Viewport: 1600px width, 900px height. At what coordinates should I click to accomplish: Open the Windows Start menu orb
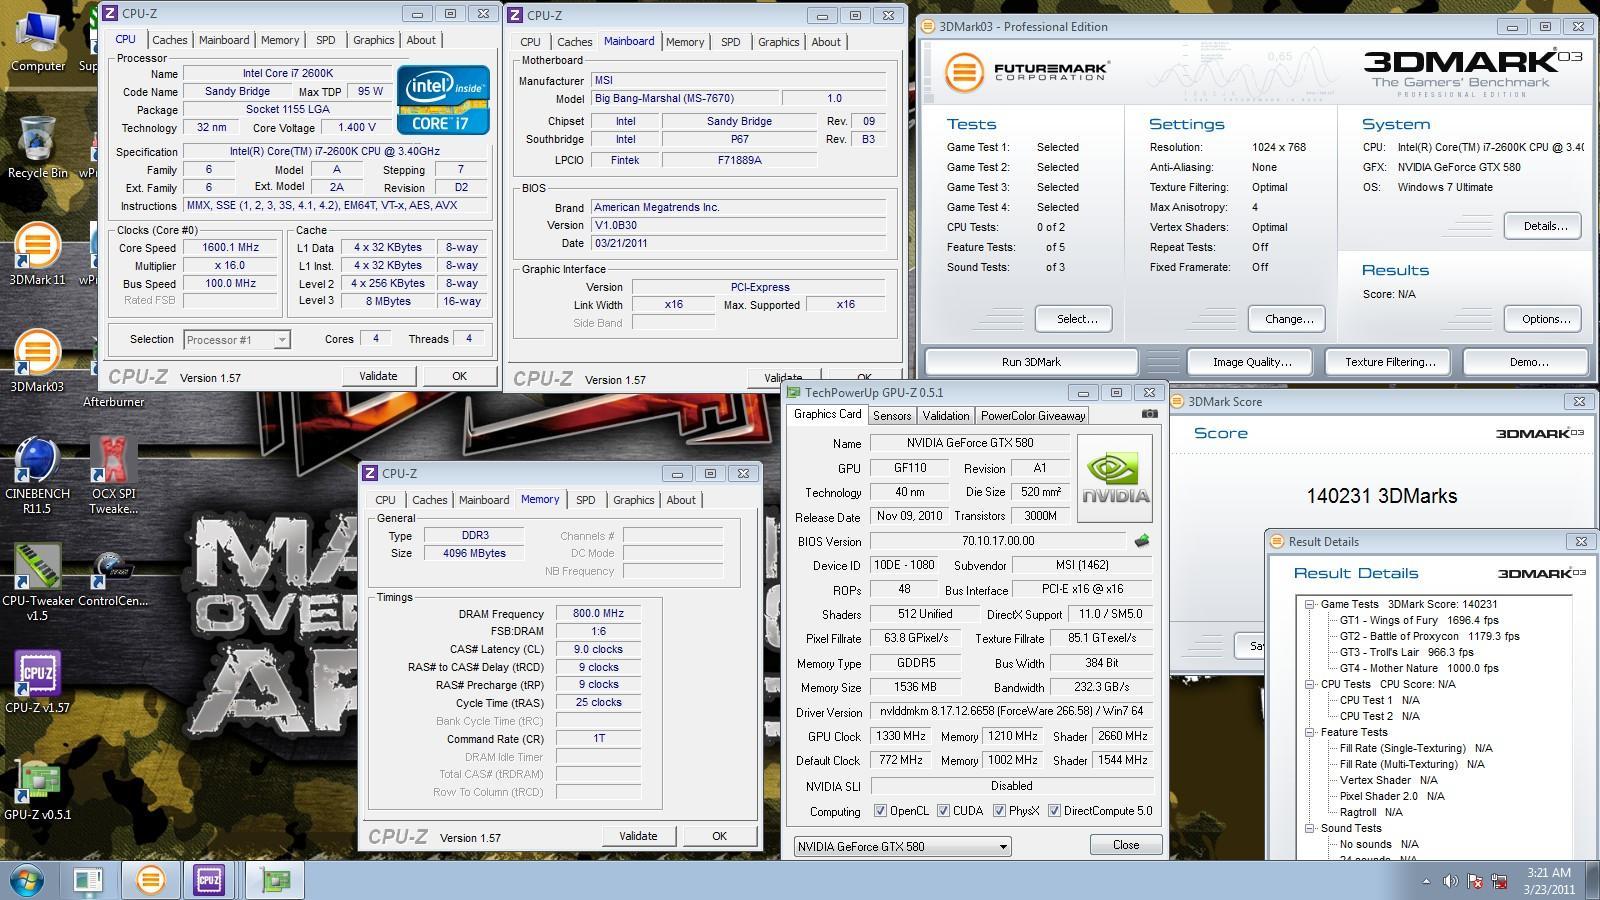[x=26, y=880]
